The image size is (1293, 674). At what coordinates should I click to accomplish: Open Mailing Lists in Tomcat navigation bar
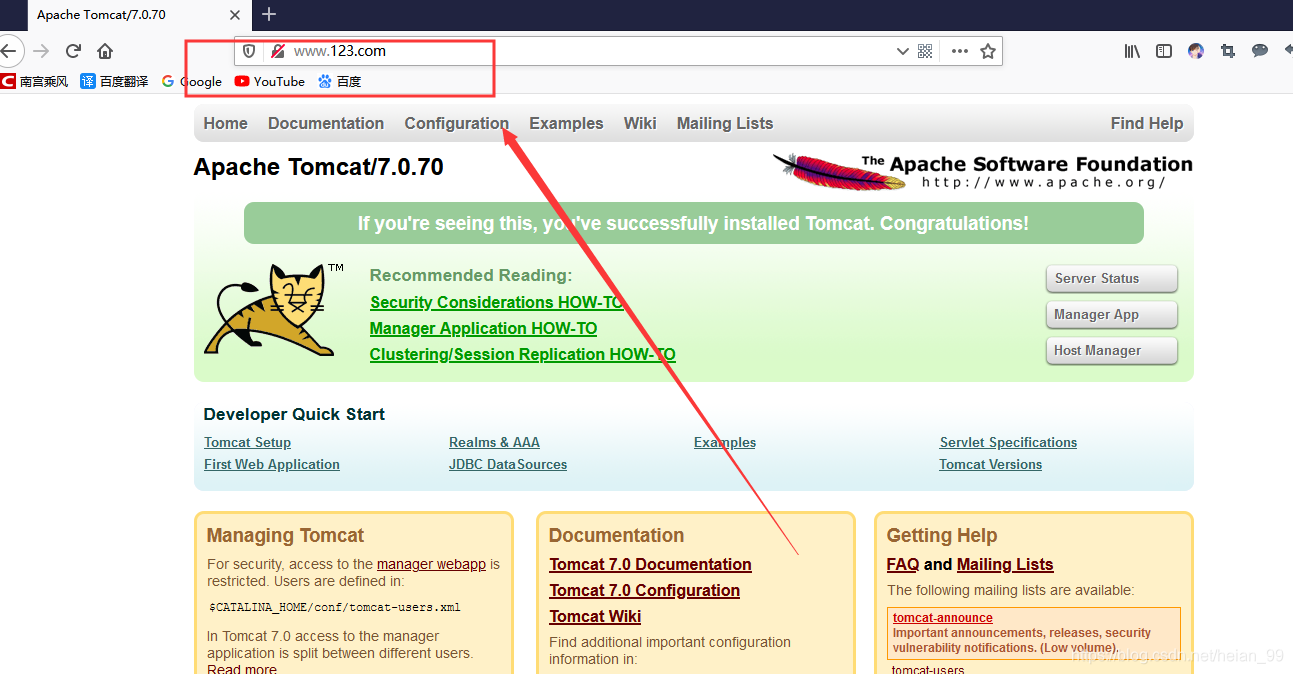pyautogui.click(x=725, y=123)
